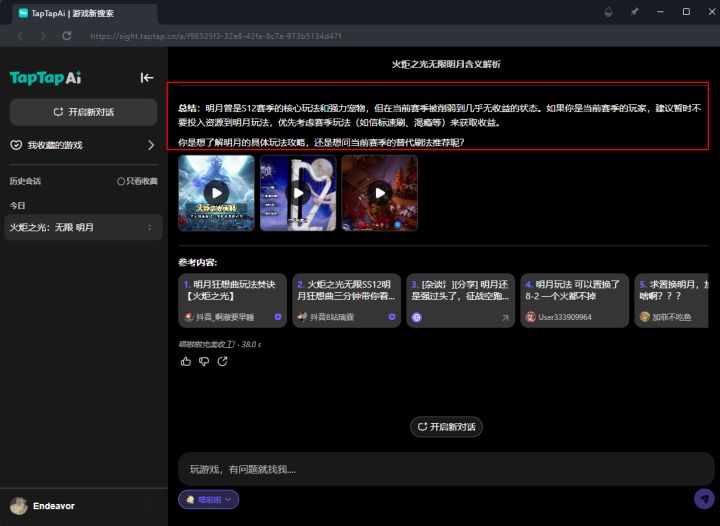Toggle the 只看收藏 radio option
The height and width of the screenshot is (526, 720).
[x=137, y=181]
